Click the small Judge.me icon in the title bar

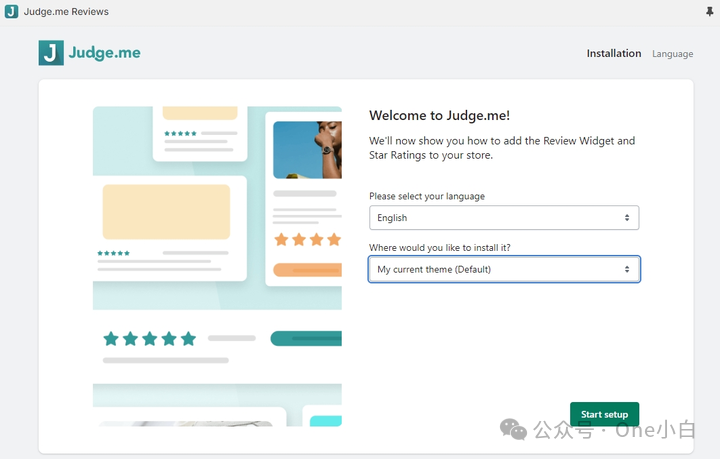11,12
